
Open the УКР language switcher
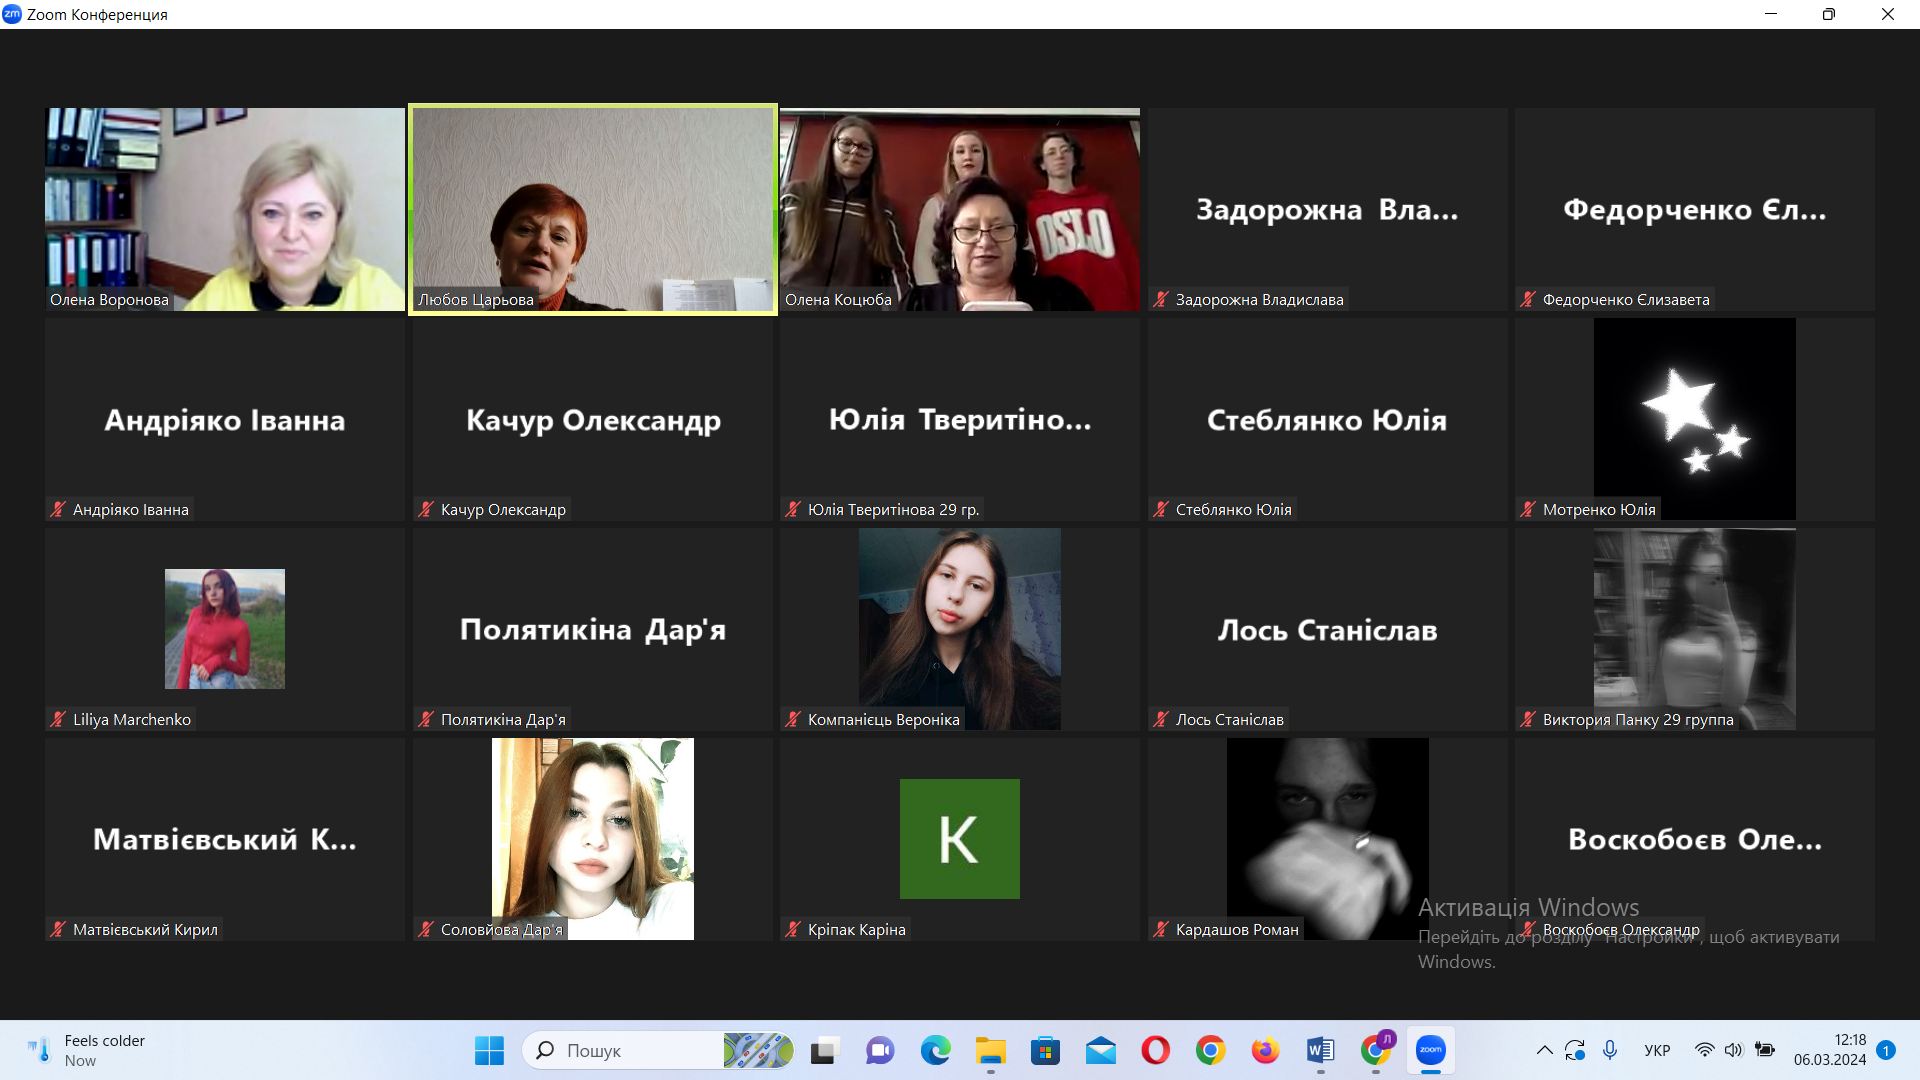pos(1657,1050)
